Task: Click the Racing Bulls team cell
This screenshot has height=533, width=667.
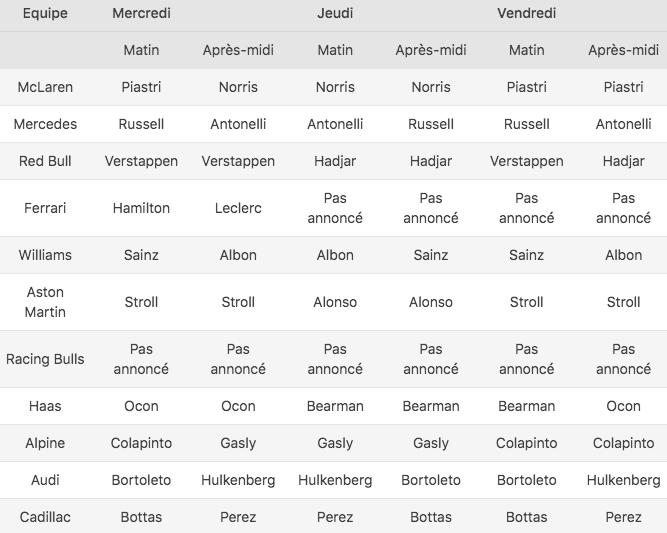Action: coord(45,359)
